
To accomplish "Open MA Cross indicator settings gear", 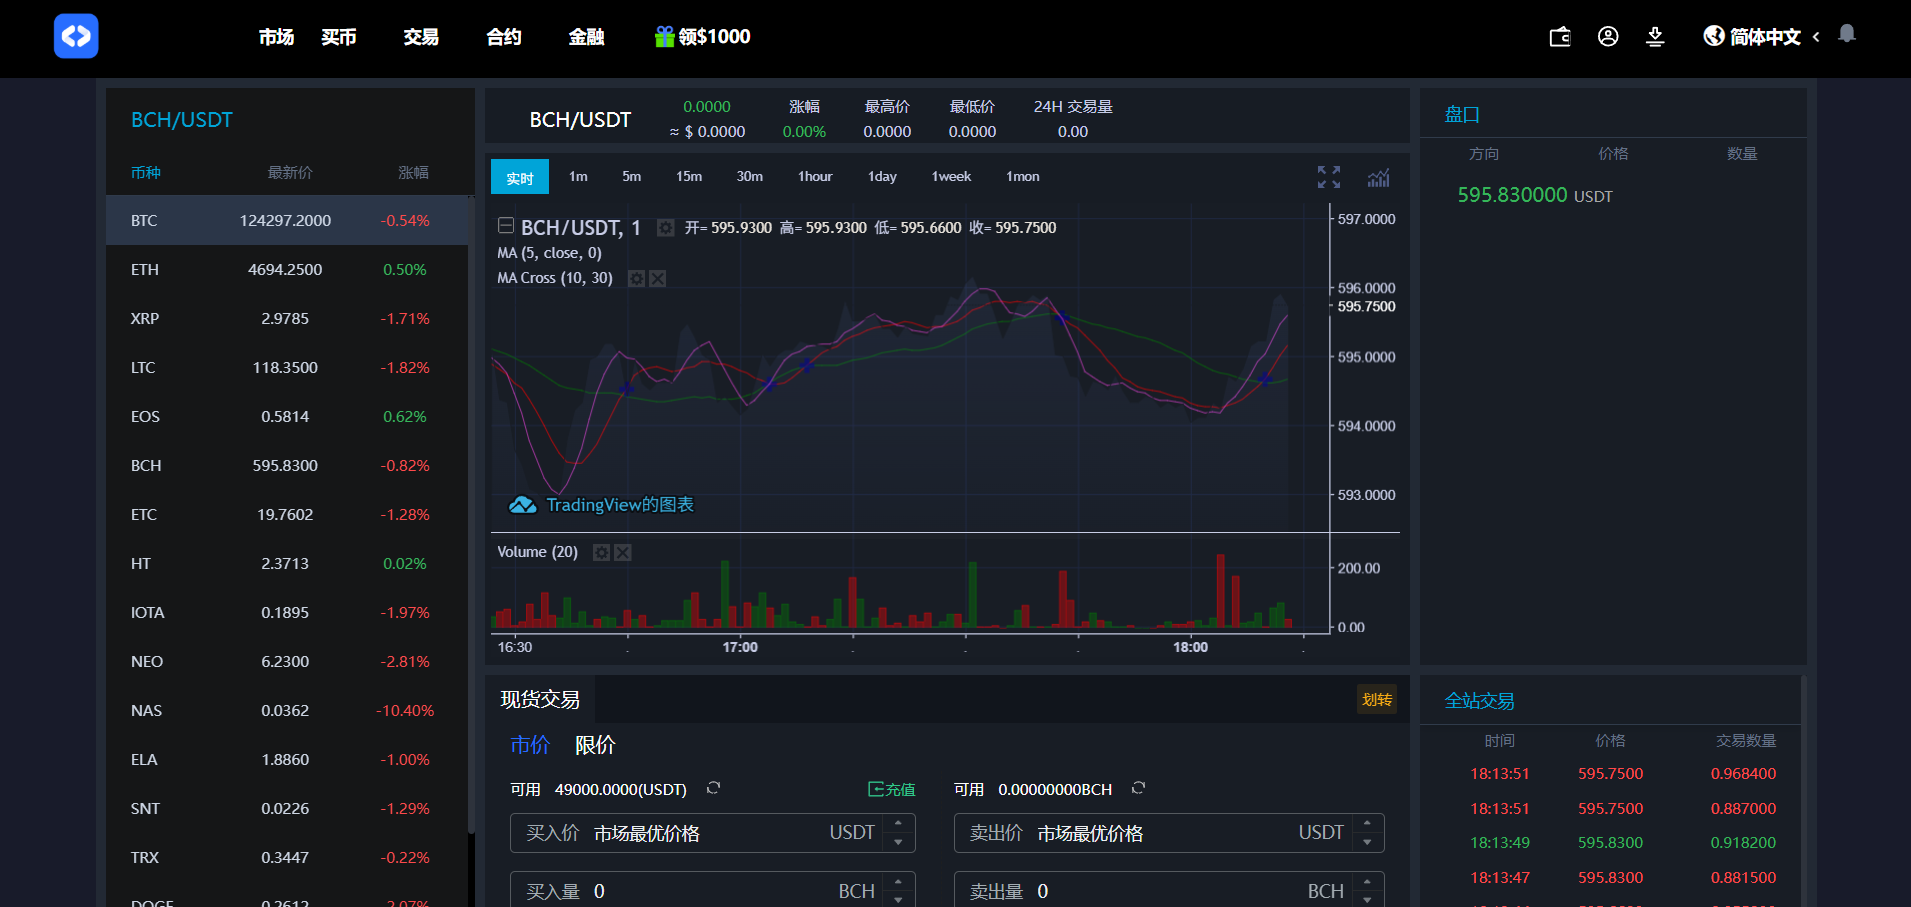I will click(x=636, y=278).
